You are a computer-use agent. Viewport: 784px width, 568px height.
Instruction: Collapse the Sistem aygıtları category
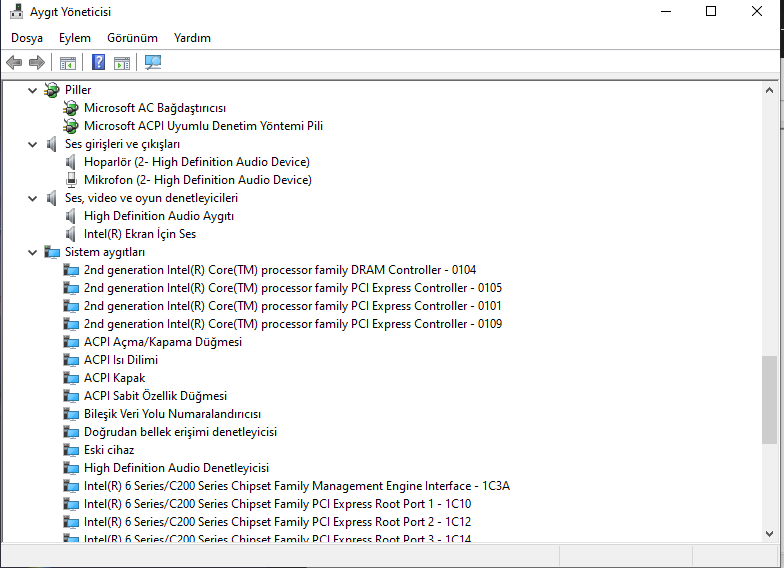click(32, 252)
